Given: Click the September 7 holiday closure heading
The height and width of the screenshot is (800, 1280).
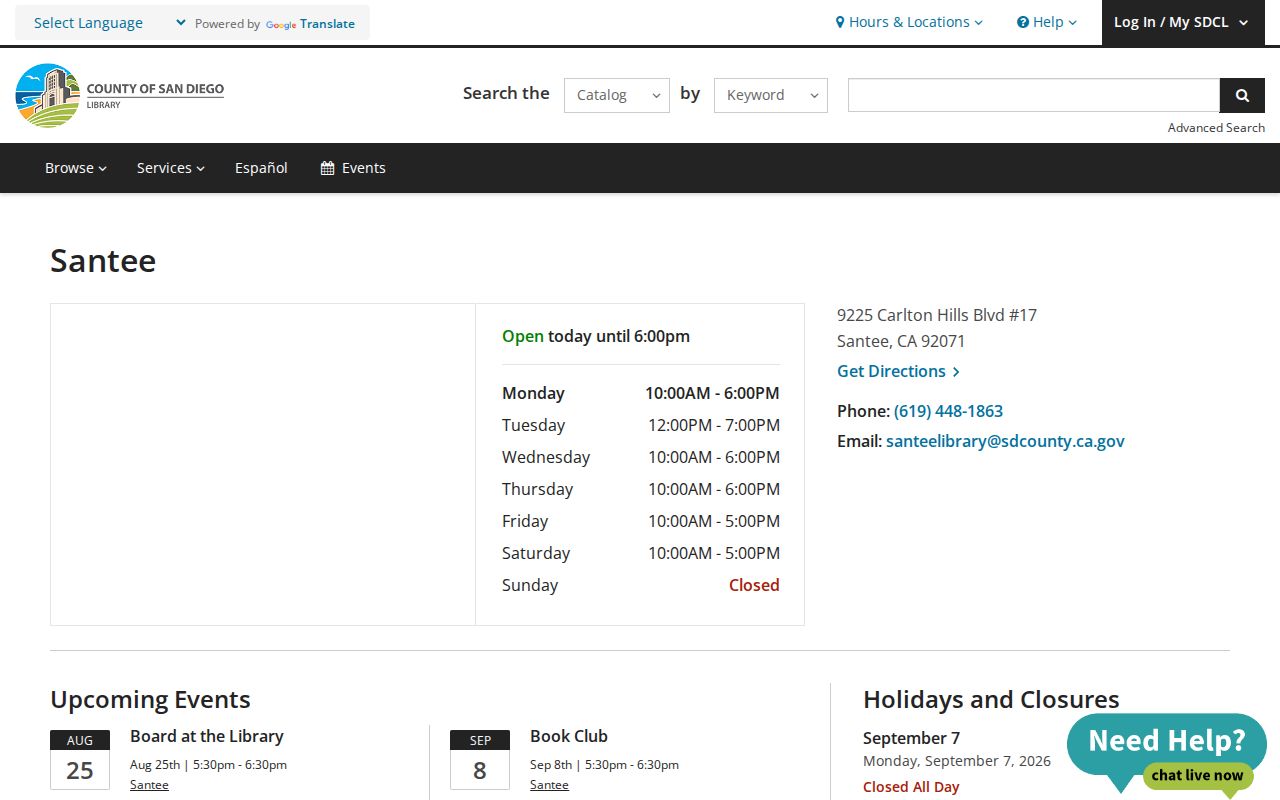Looking at the screenshot, I should [x=911, y=738].
